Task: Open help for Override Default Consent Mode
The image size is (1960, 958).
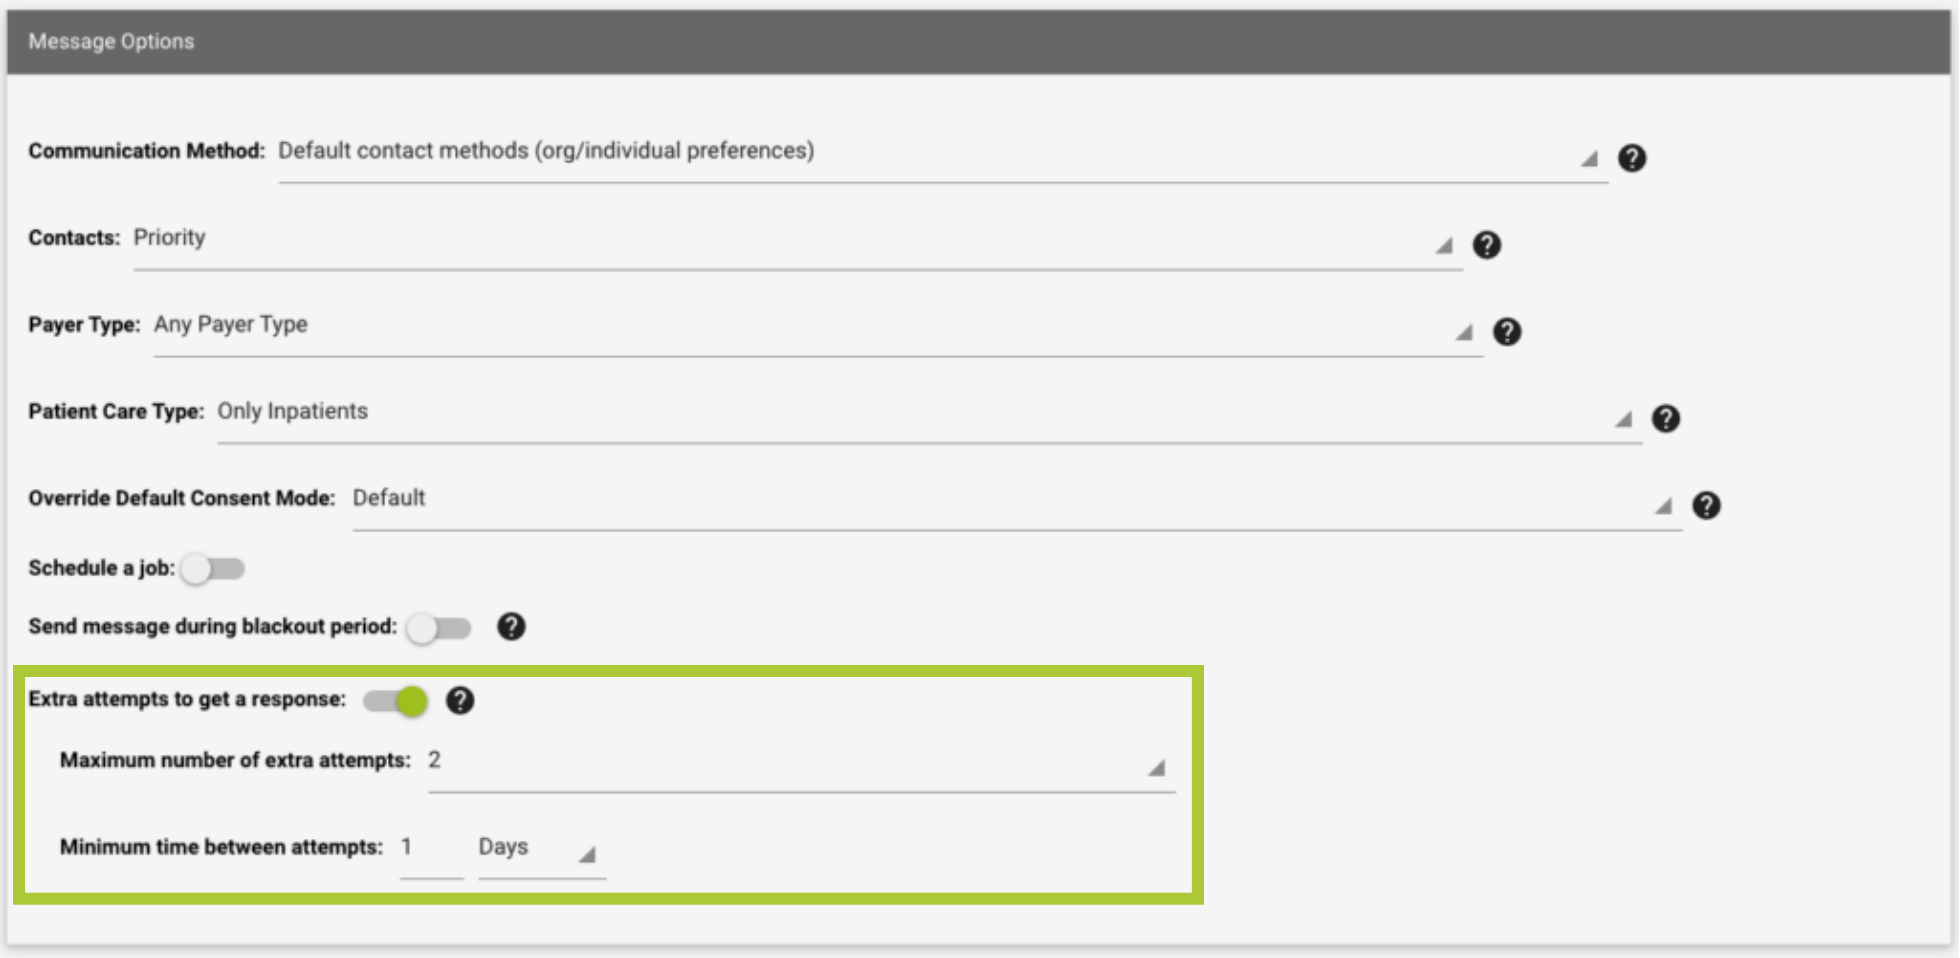Action: click(1706, 506)
